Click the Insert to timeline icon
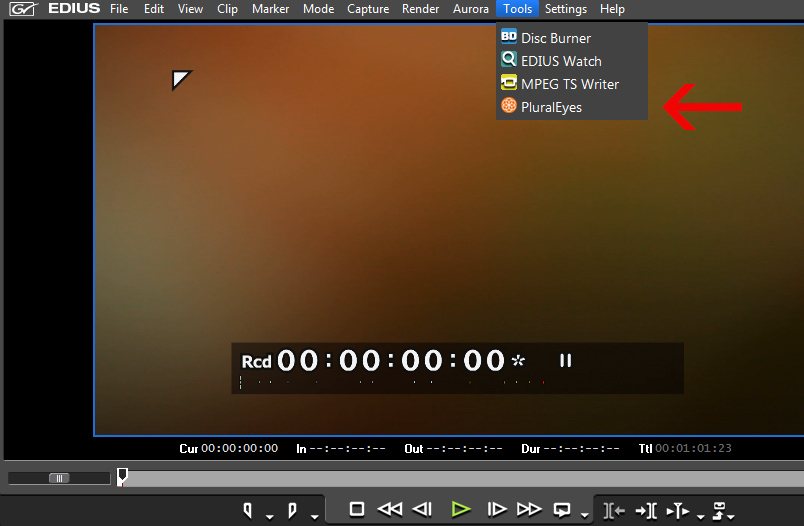 pyautogui.click(x=615, y=510)
